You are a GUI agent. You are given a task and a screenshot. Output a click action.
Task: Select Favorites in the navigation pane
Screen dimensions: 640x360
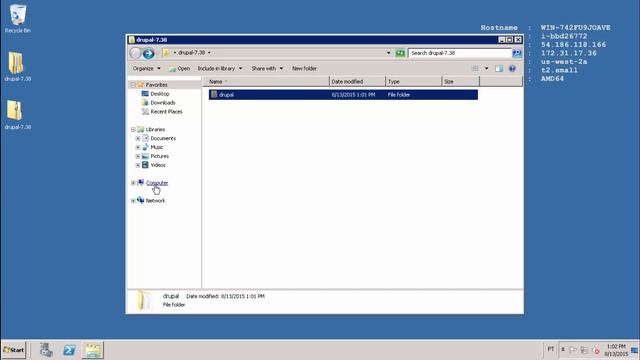pos(156,85)
